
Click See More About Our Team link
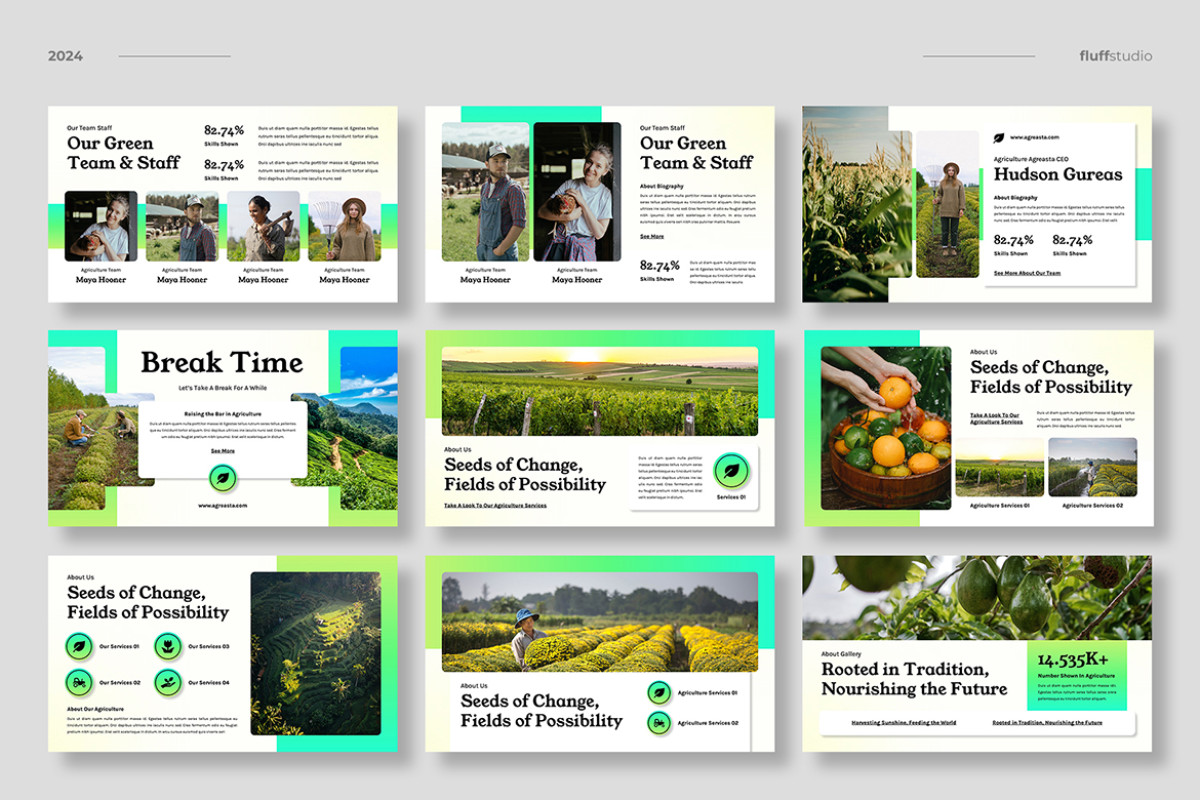(1027, 273)
